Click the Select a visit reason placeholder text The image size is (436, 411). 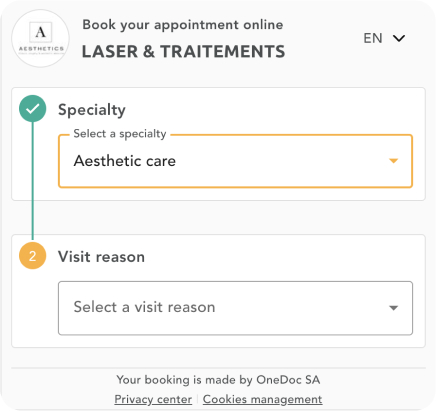(x=144, y=307)
